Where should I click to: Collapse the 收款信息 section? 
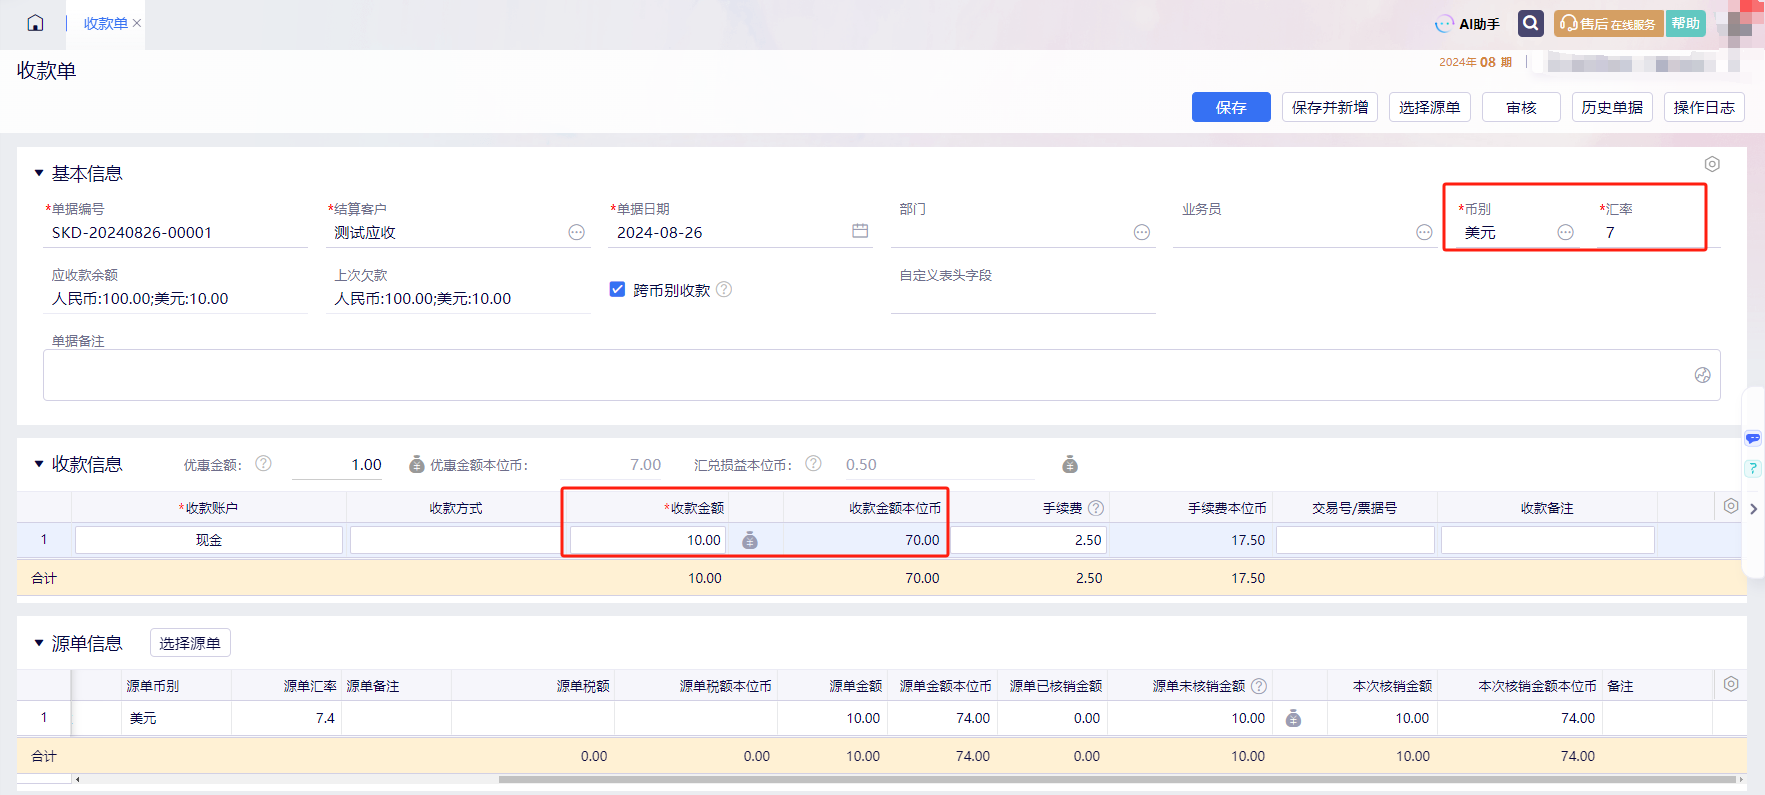click(x=39, y=464)
